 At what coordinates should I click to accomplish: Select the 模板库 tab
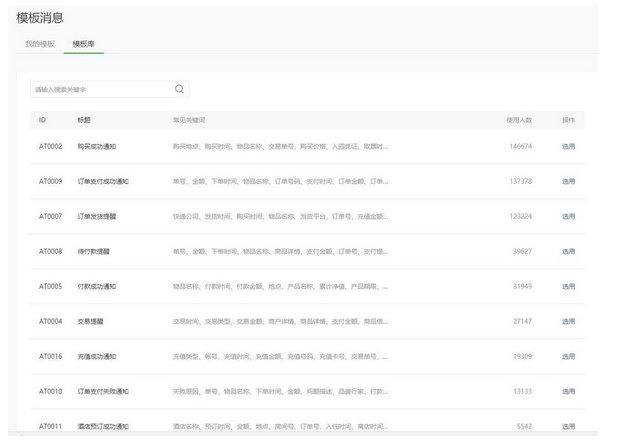[84, 44]
